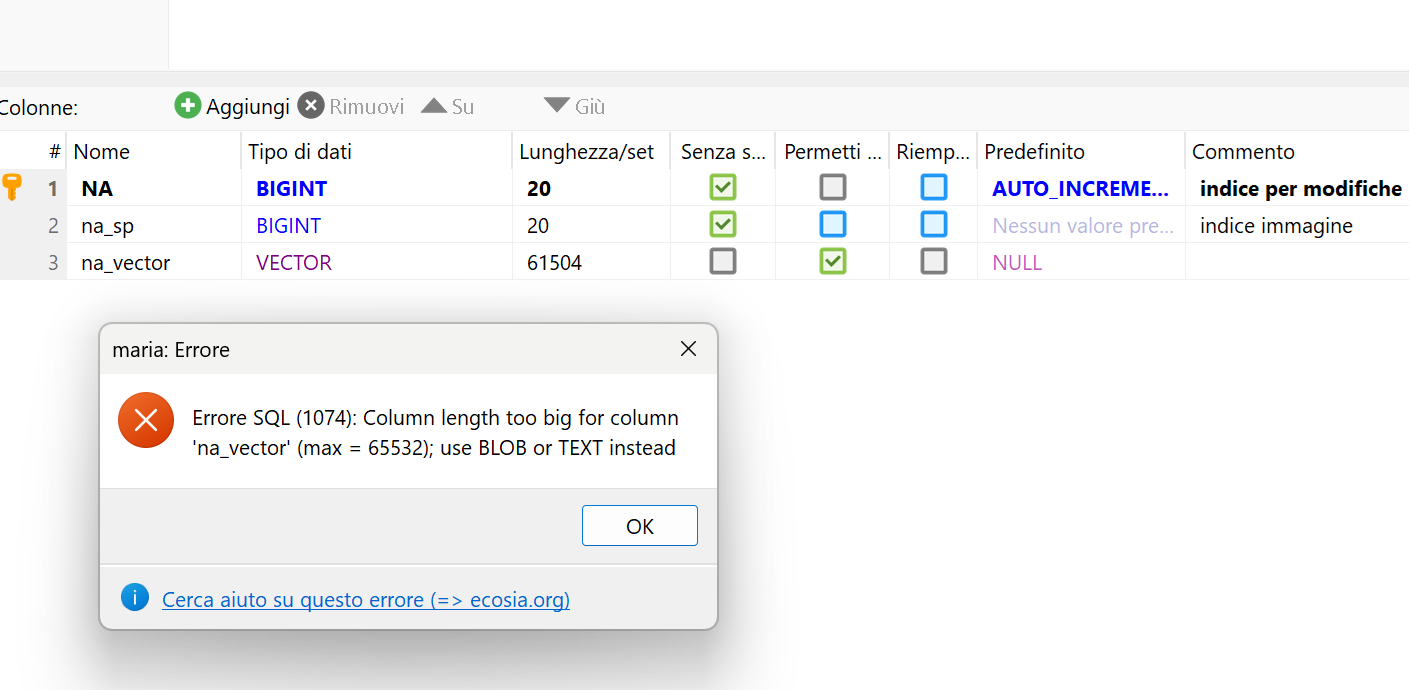The image size is (1409, 690).
Task: Toggle Riempi zero checkbox for na_sp
Action: 934,225
